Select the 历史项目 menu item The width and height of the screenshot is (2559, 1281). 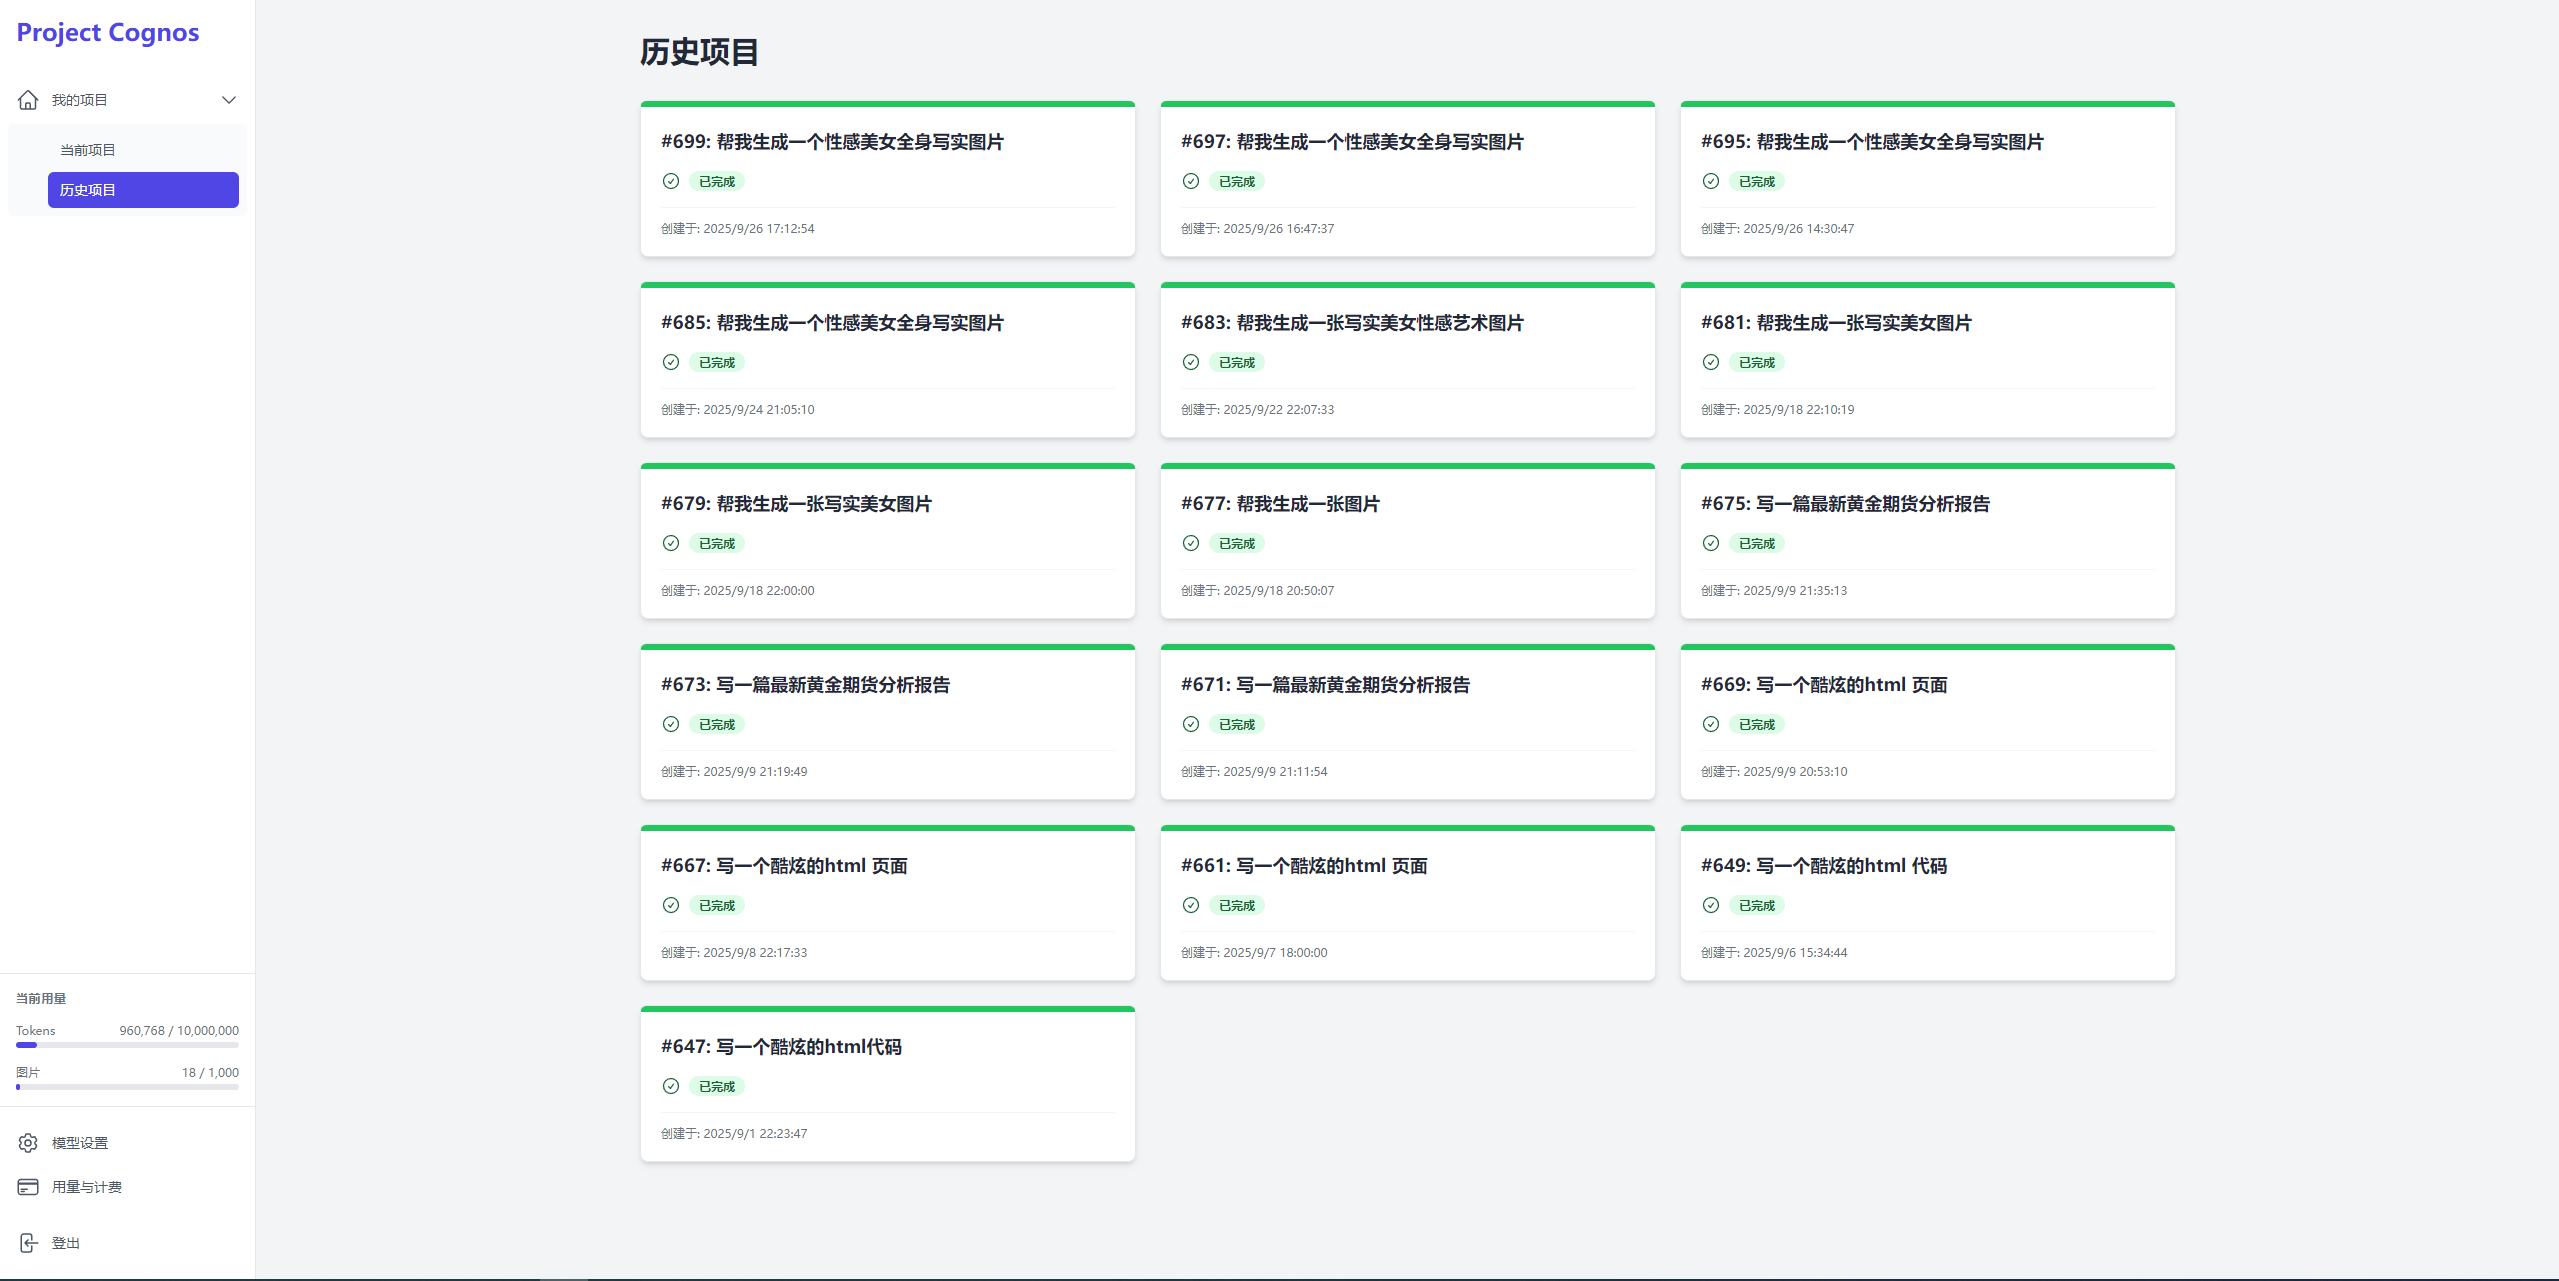[143, 190]
